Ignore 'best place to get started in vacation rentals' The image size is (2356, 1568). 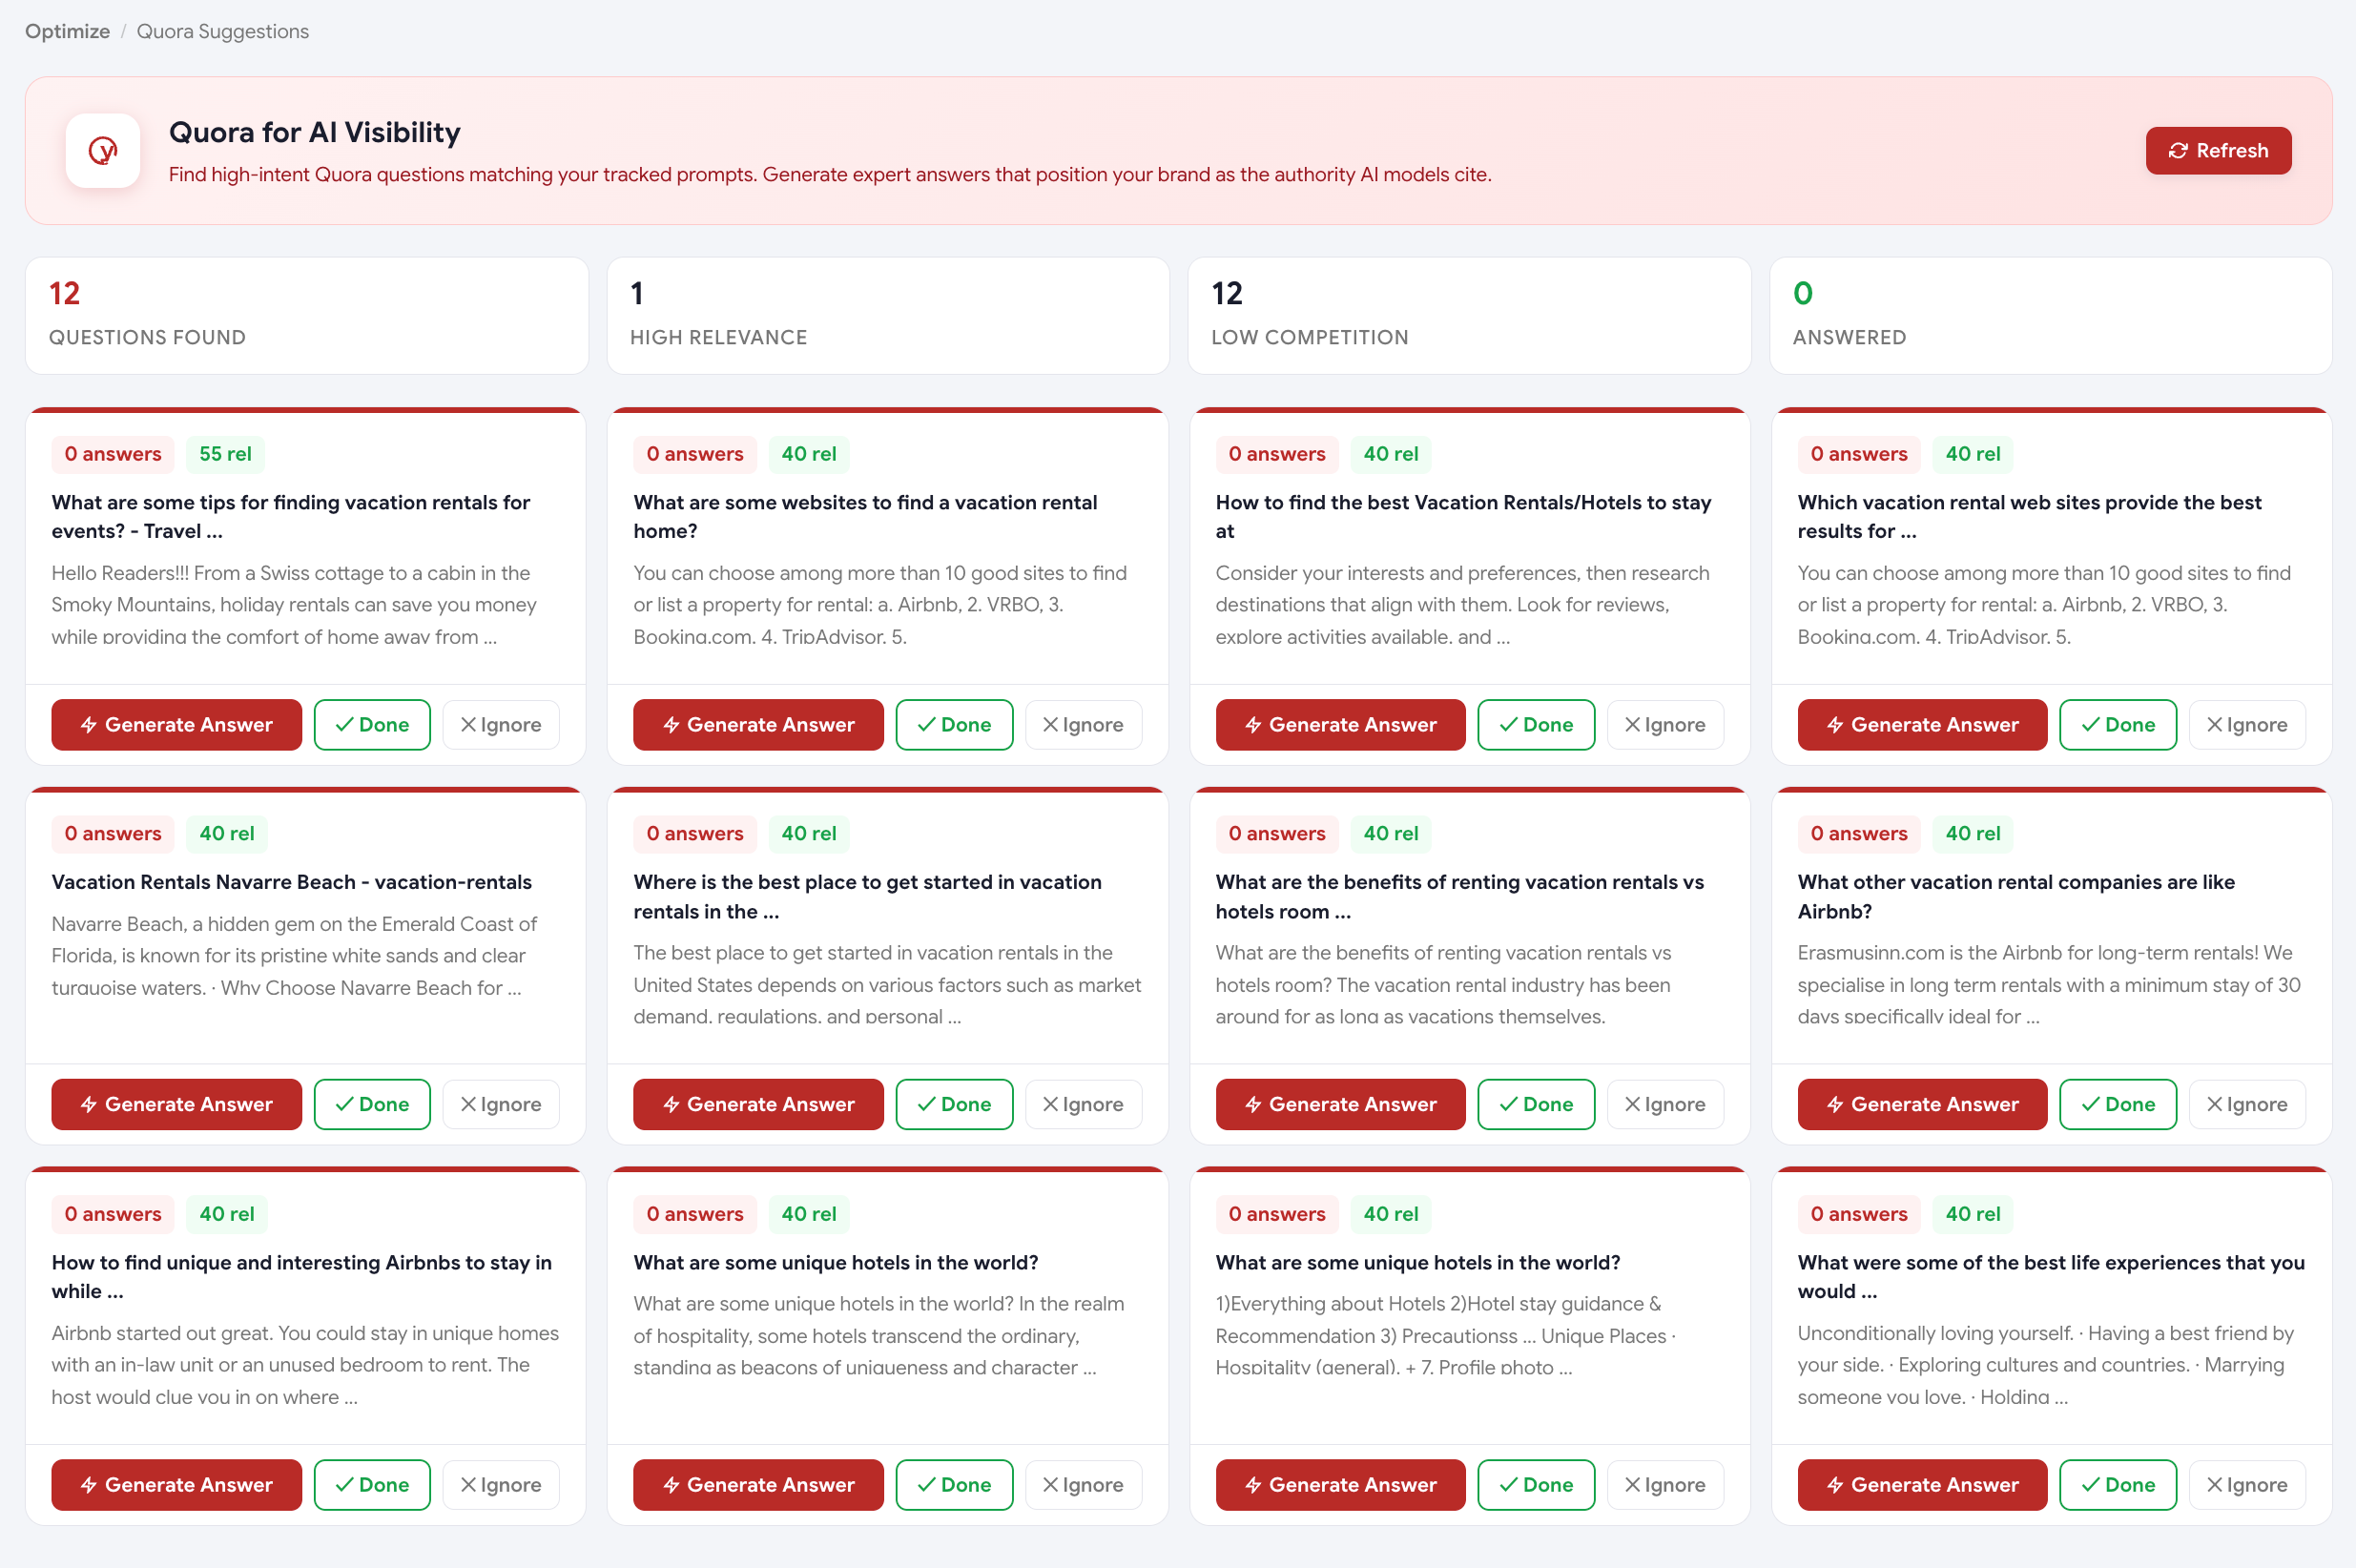[1083, 1105]
